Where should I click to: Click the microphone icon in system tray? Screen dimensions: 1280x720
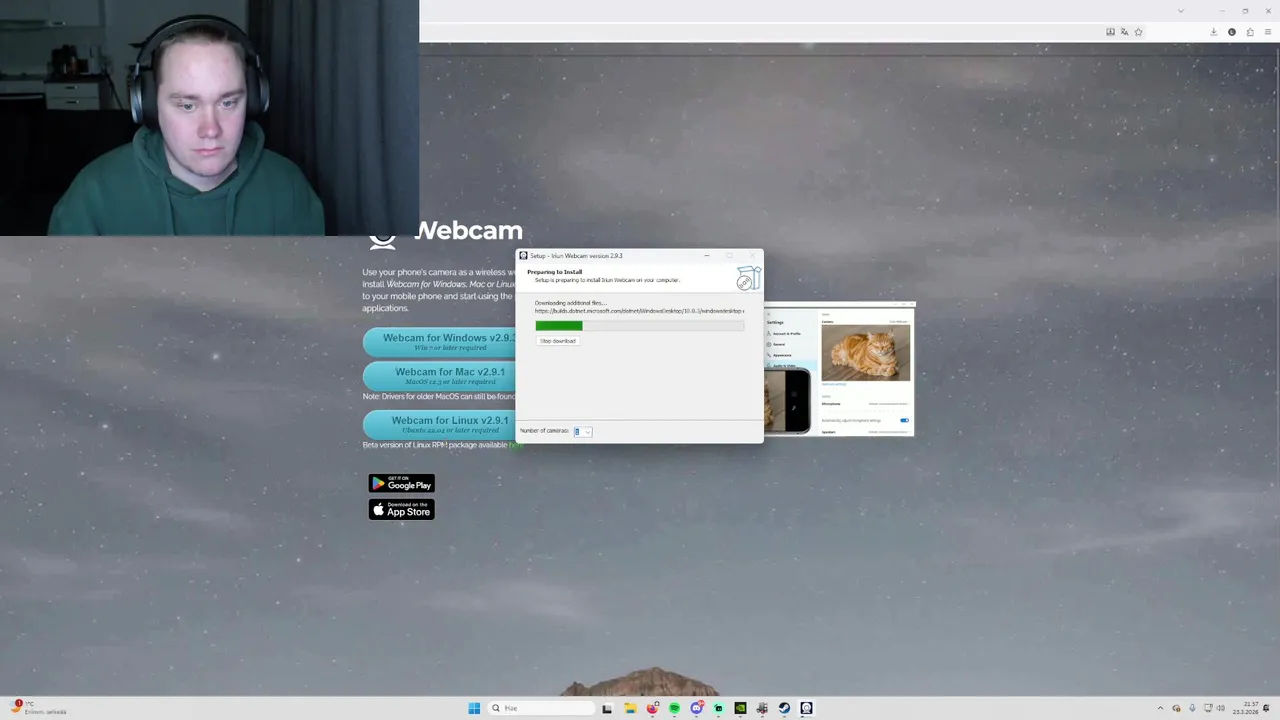pos(1193,708)
